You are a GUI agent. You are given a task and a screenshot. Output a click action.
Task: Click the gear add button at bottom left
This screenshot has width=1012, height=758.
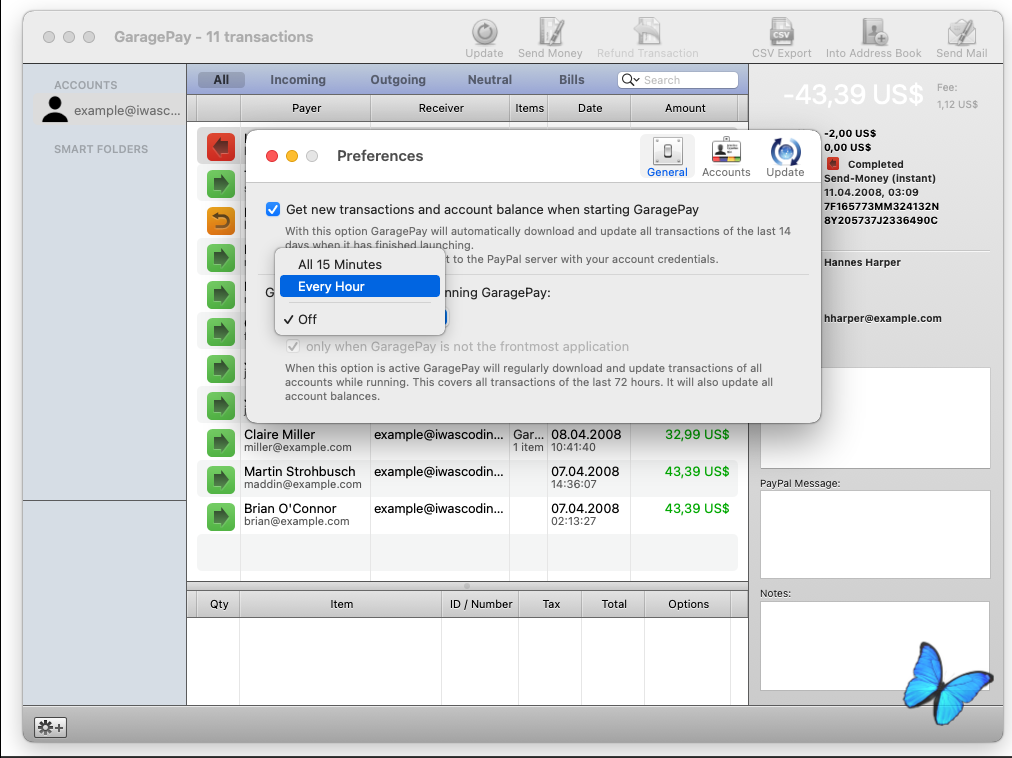(50, 728)
